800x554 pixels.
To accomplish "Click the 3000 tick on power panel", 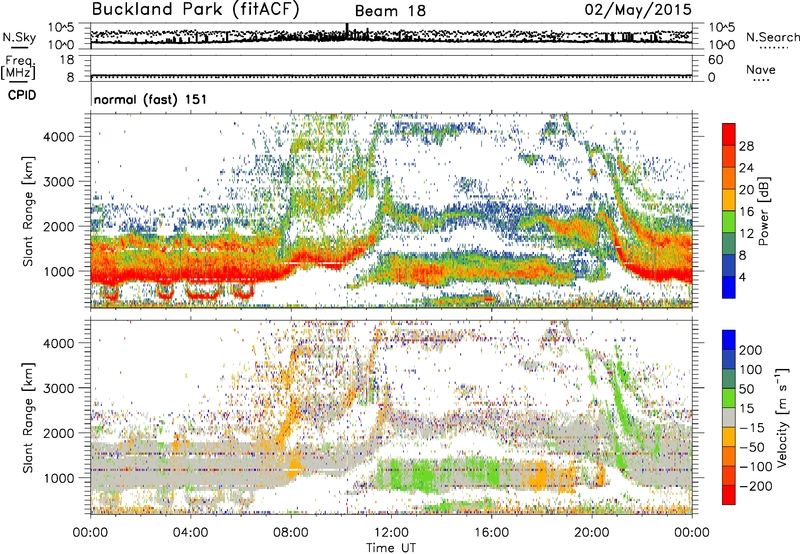I will pos(58,182).
